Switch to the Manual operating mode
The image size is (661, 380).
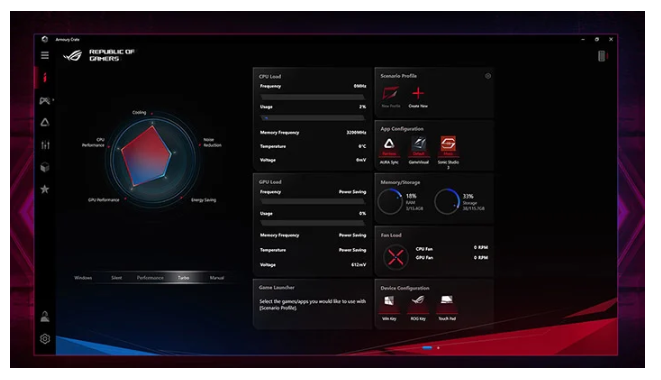(x=217, y=278)
